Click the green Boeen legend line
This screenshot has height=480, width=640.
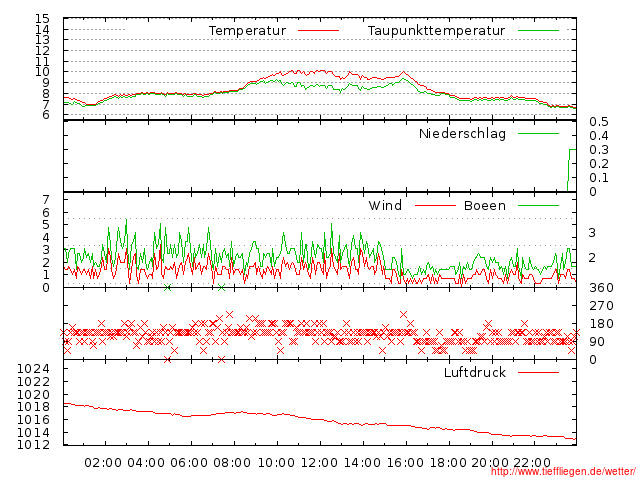538,206
